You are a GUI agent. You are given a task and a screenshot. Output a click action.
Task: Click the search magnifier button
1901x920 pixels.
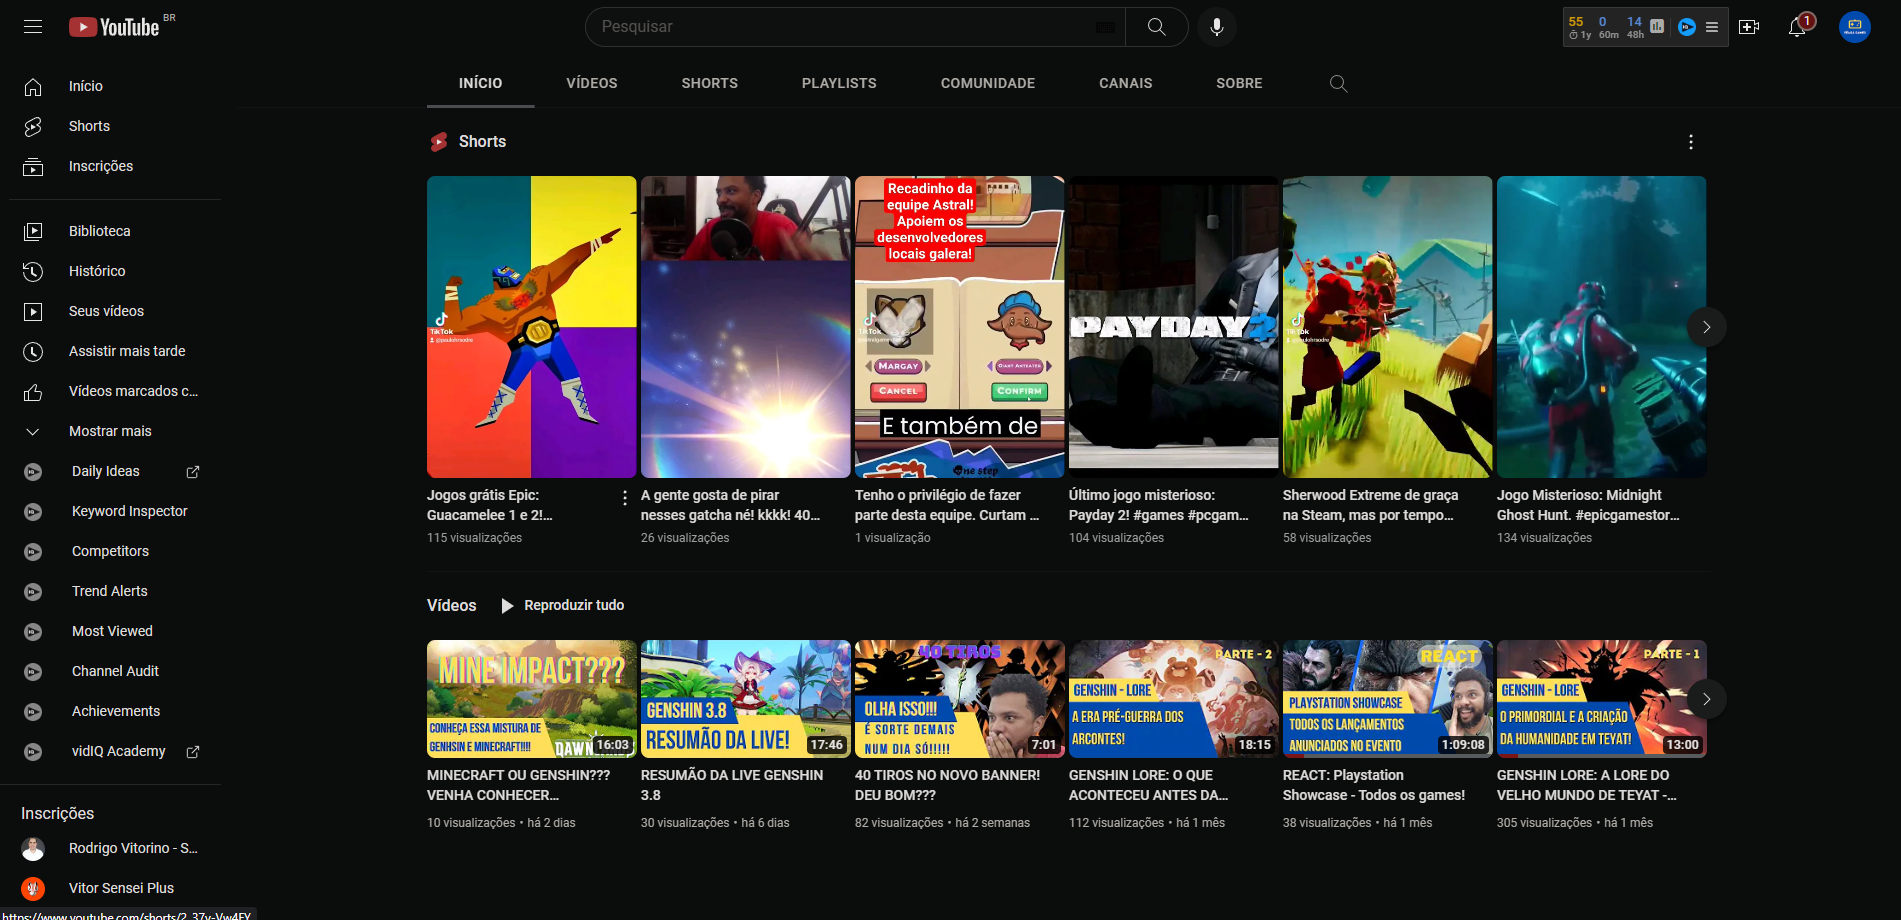point(1156,27)
